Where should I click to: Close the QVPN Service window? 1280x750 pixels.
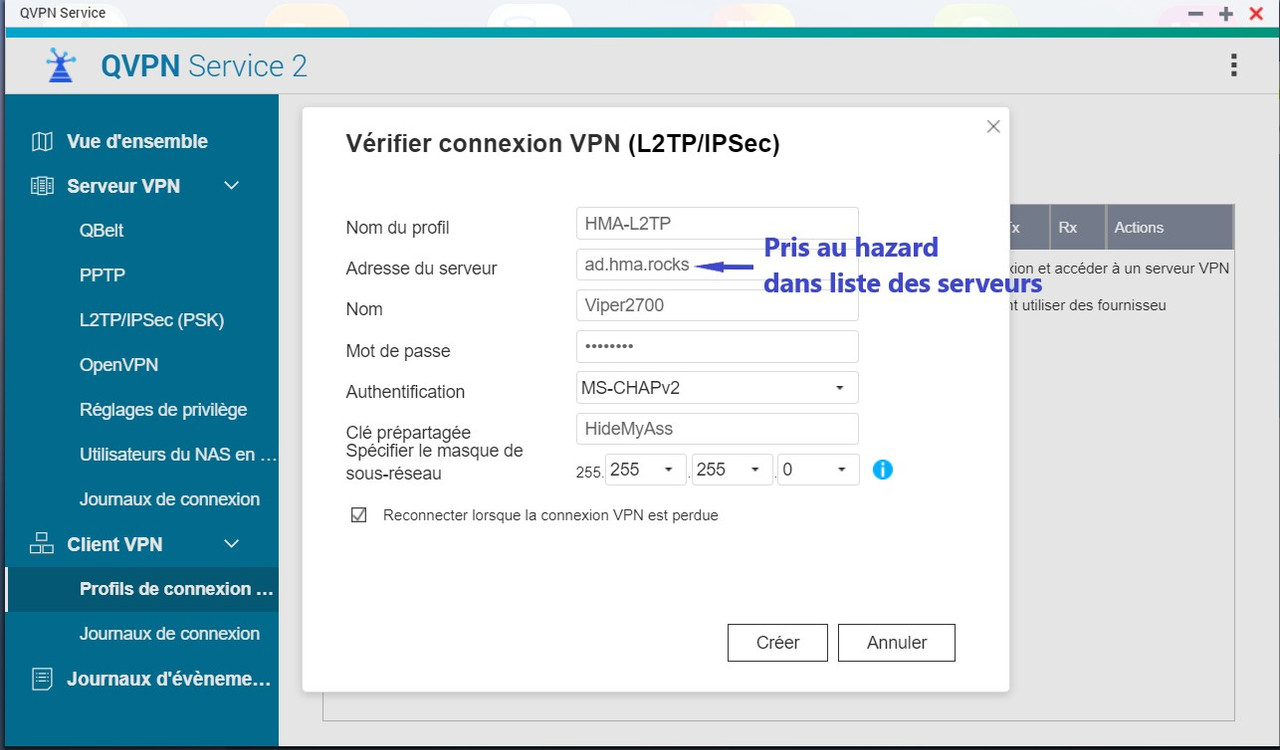[1256, 14]
